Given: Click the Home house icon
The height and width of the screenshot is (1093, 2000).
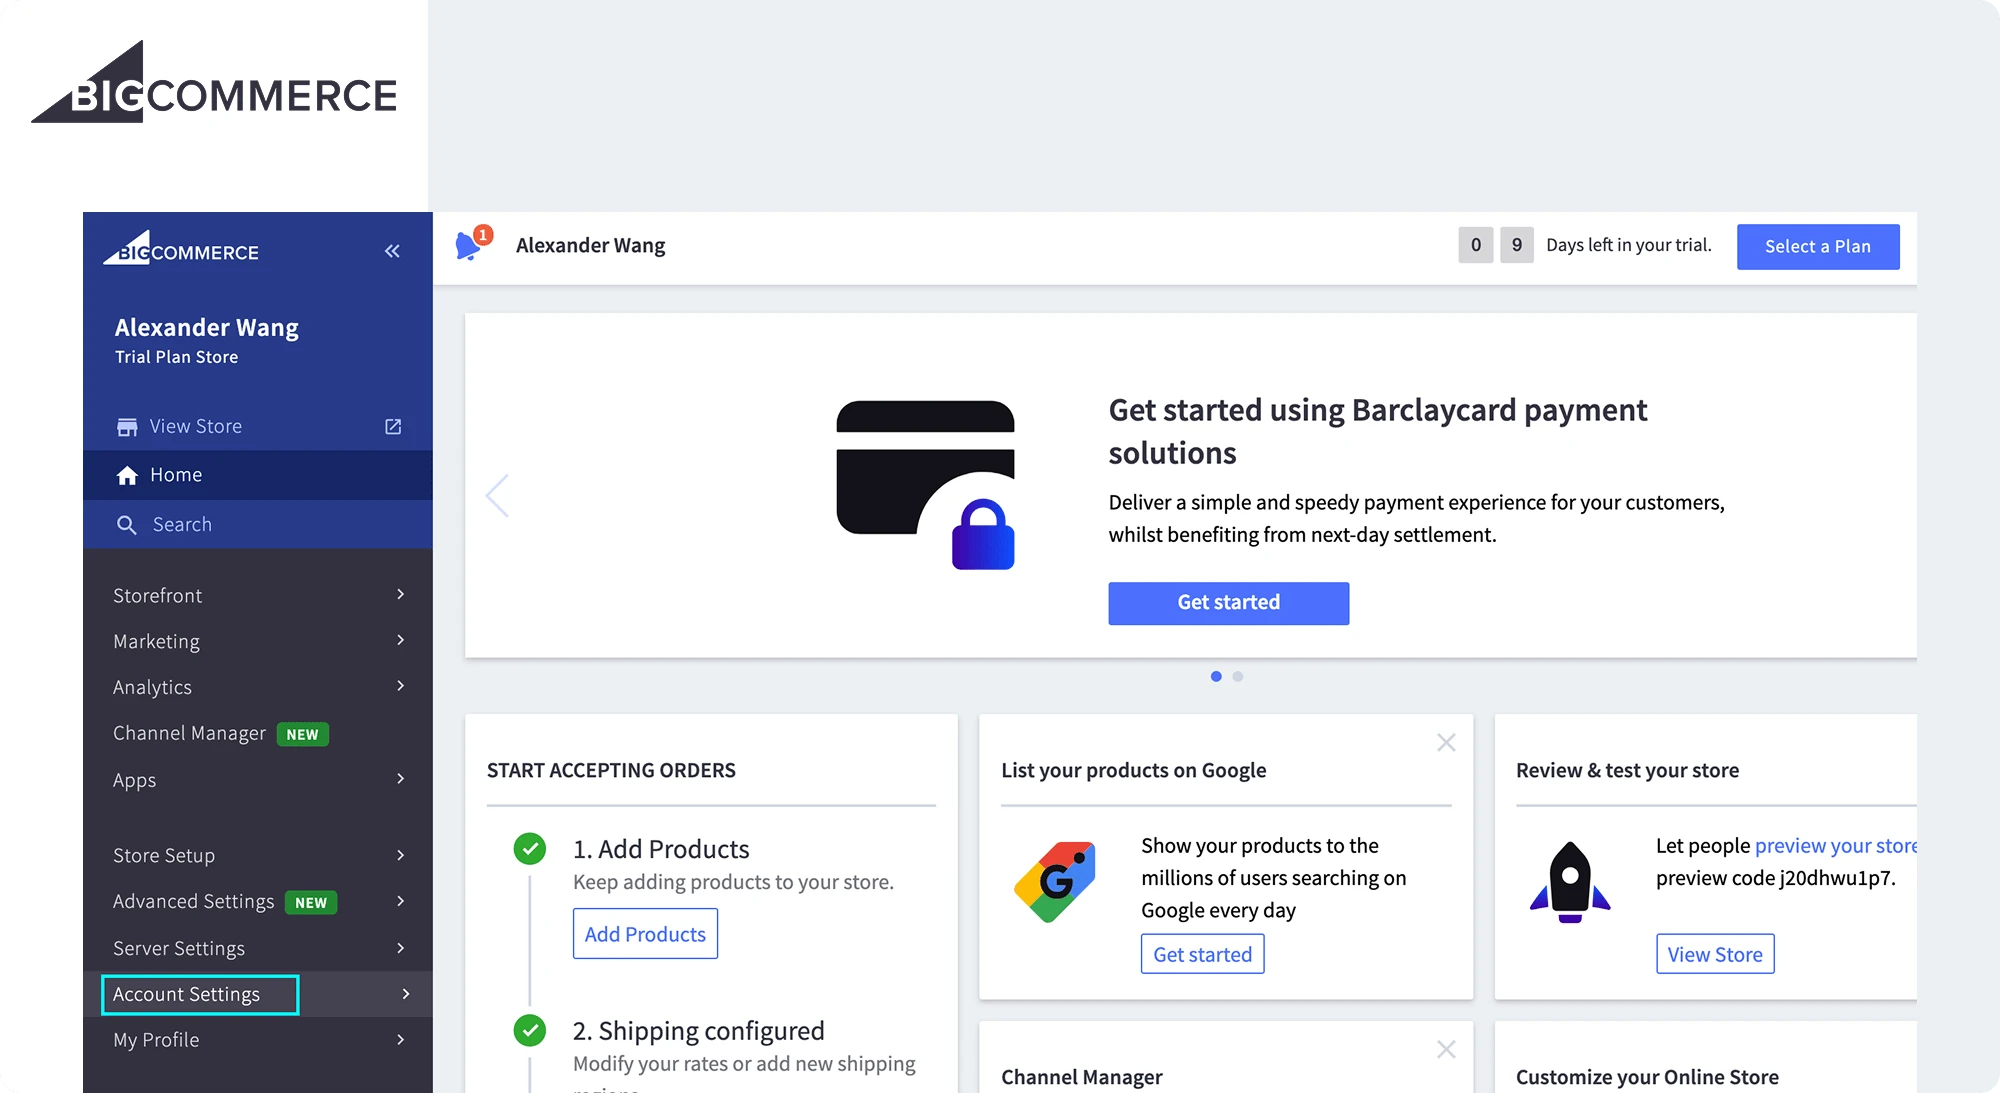Looking at the screenshot, I should point(127,476).
